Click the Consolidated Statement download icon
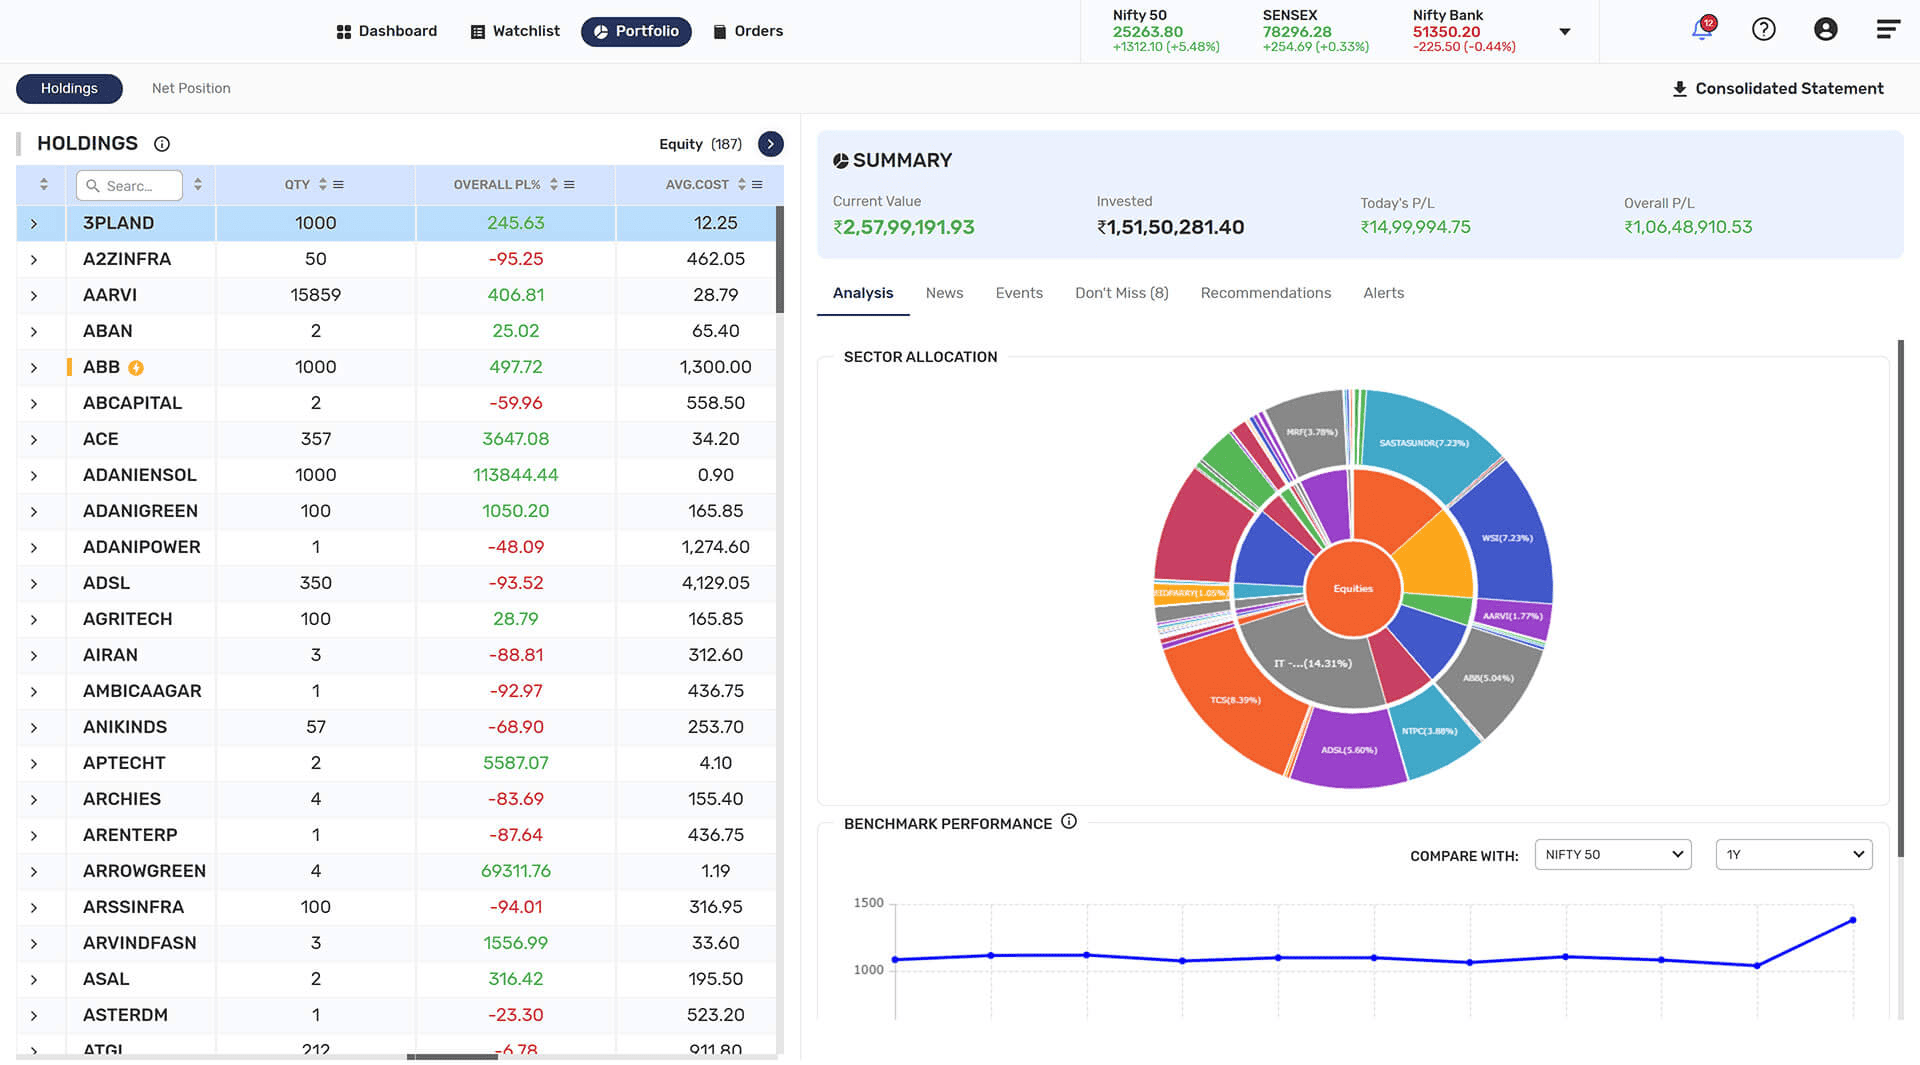 (x=1680, y=89)
